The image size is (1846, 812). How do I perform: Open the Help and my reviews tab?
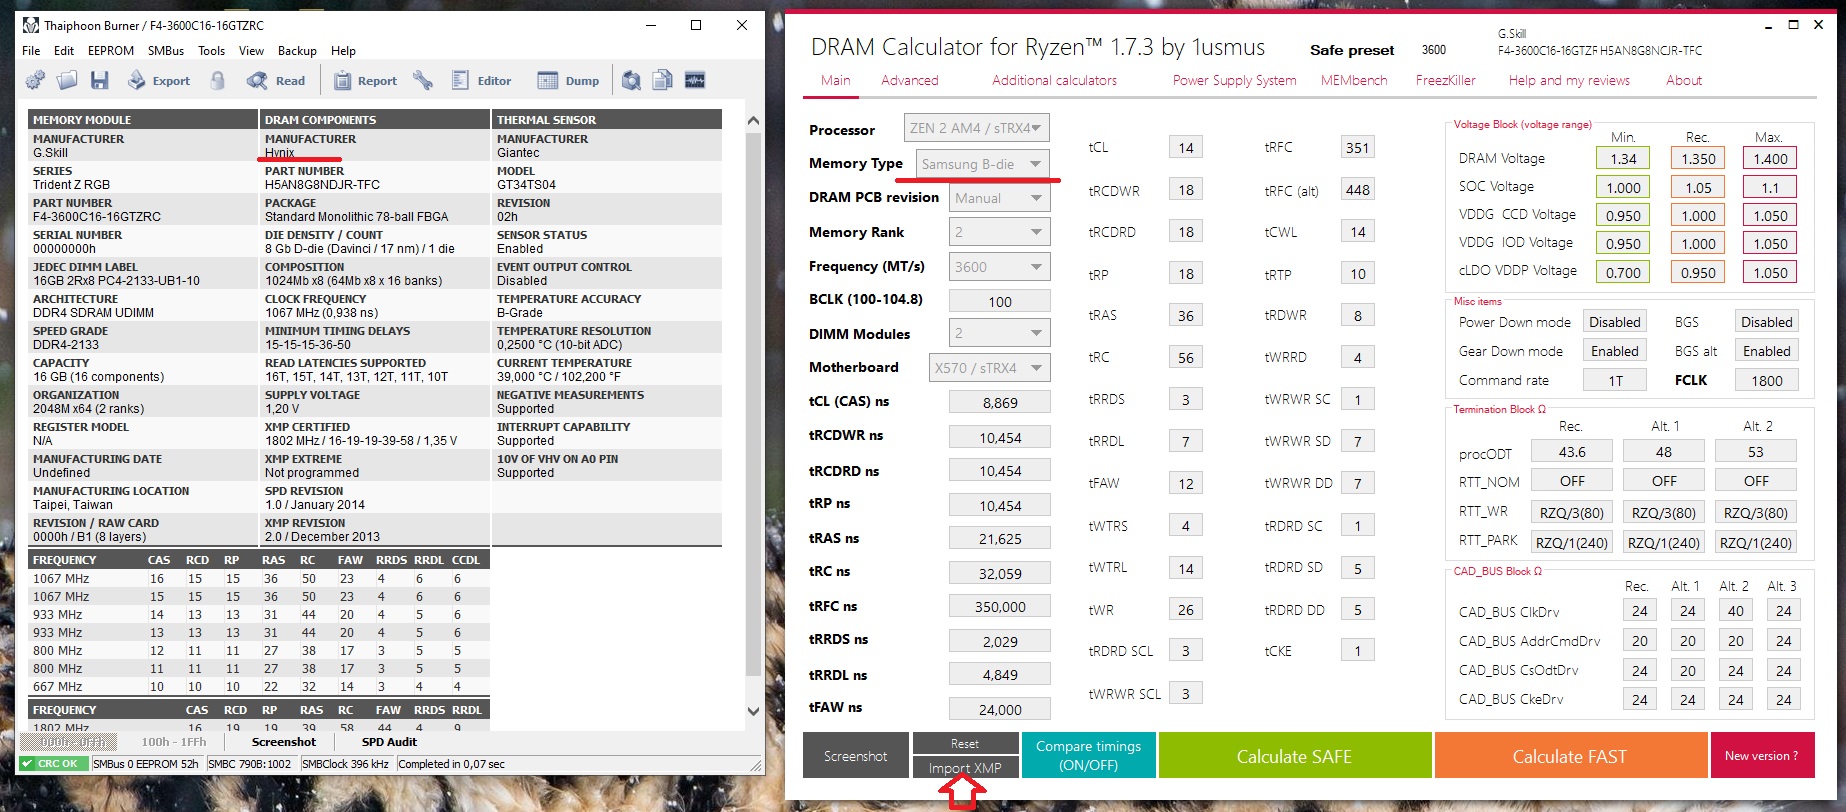coord(1569,81)
